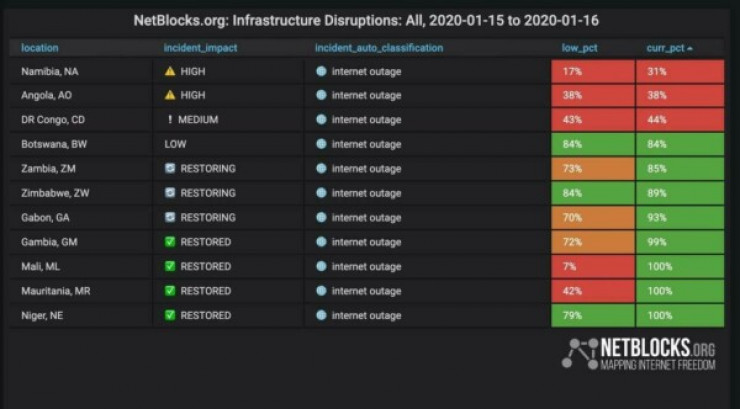Image resolution: width=740 pixels, height=409 pixels.
Task: Click the warning triangle icon for Angola
Action: point(170,95)
